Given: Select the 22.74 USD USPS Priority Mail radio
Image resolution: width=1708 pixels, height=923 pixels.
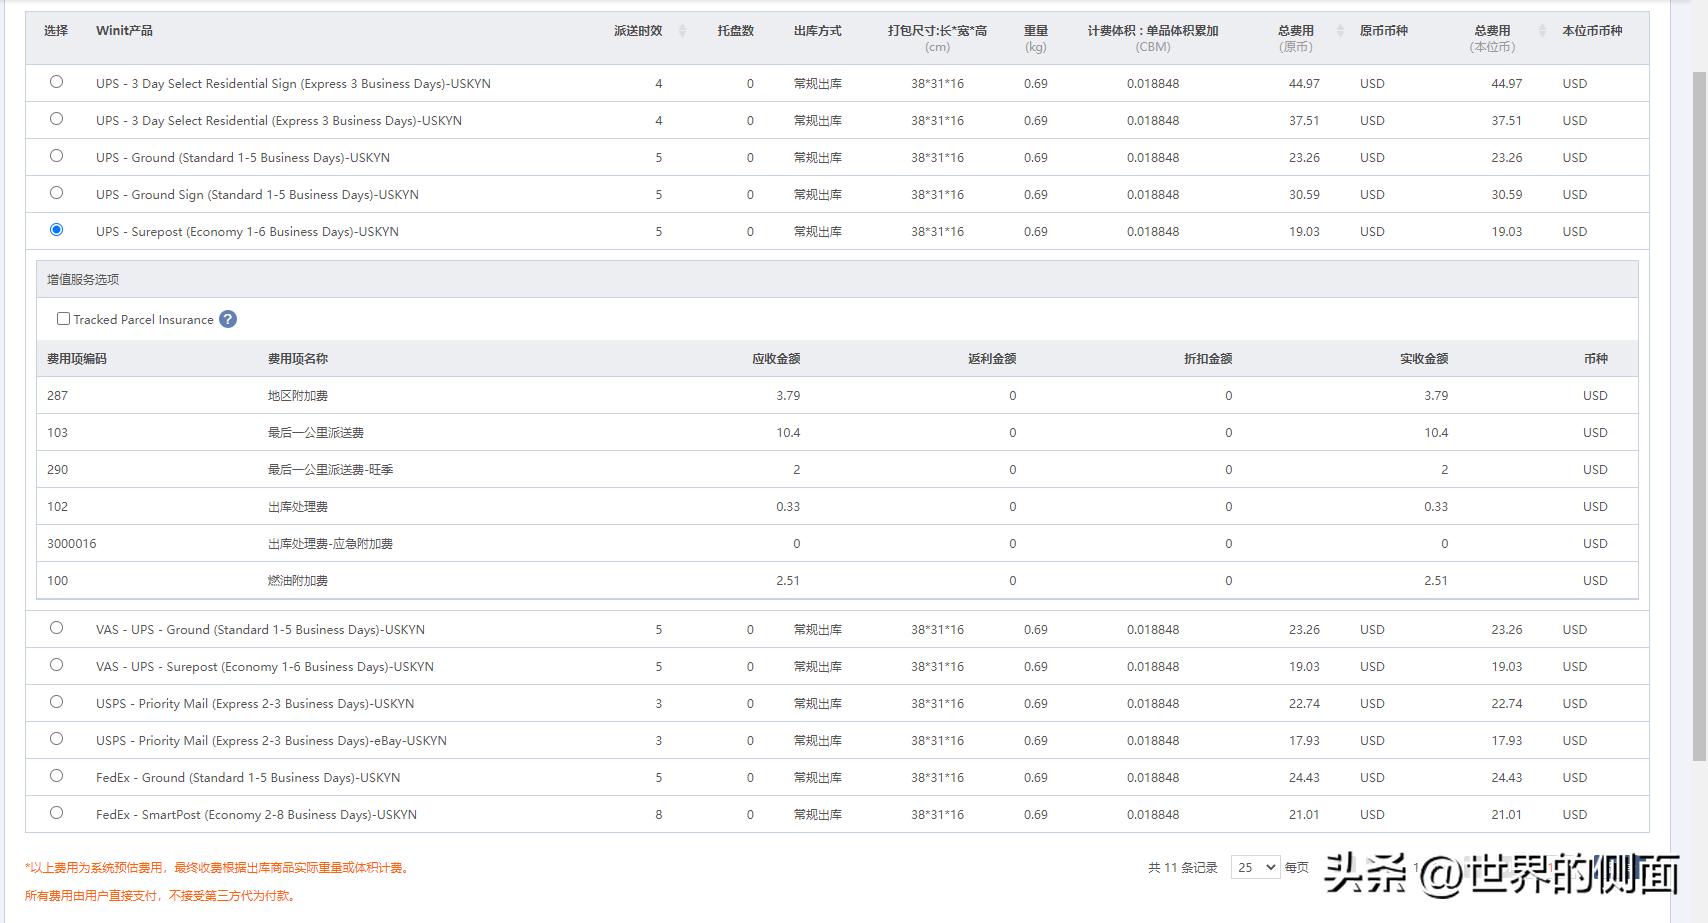Looking at the screenshot, I should (56, 702).
